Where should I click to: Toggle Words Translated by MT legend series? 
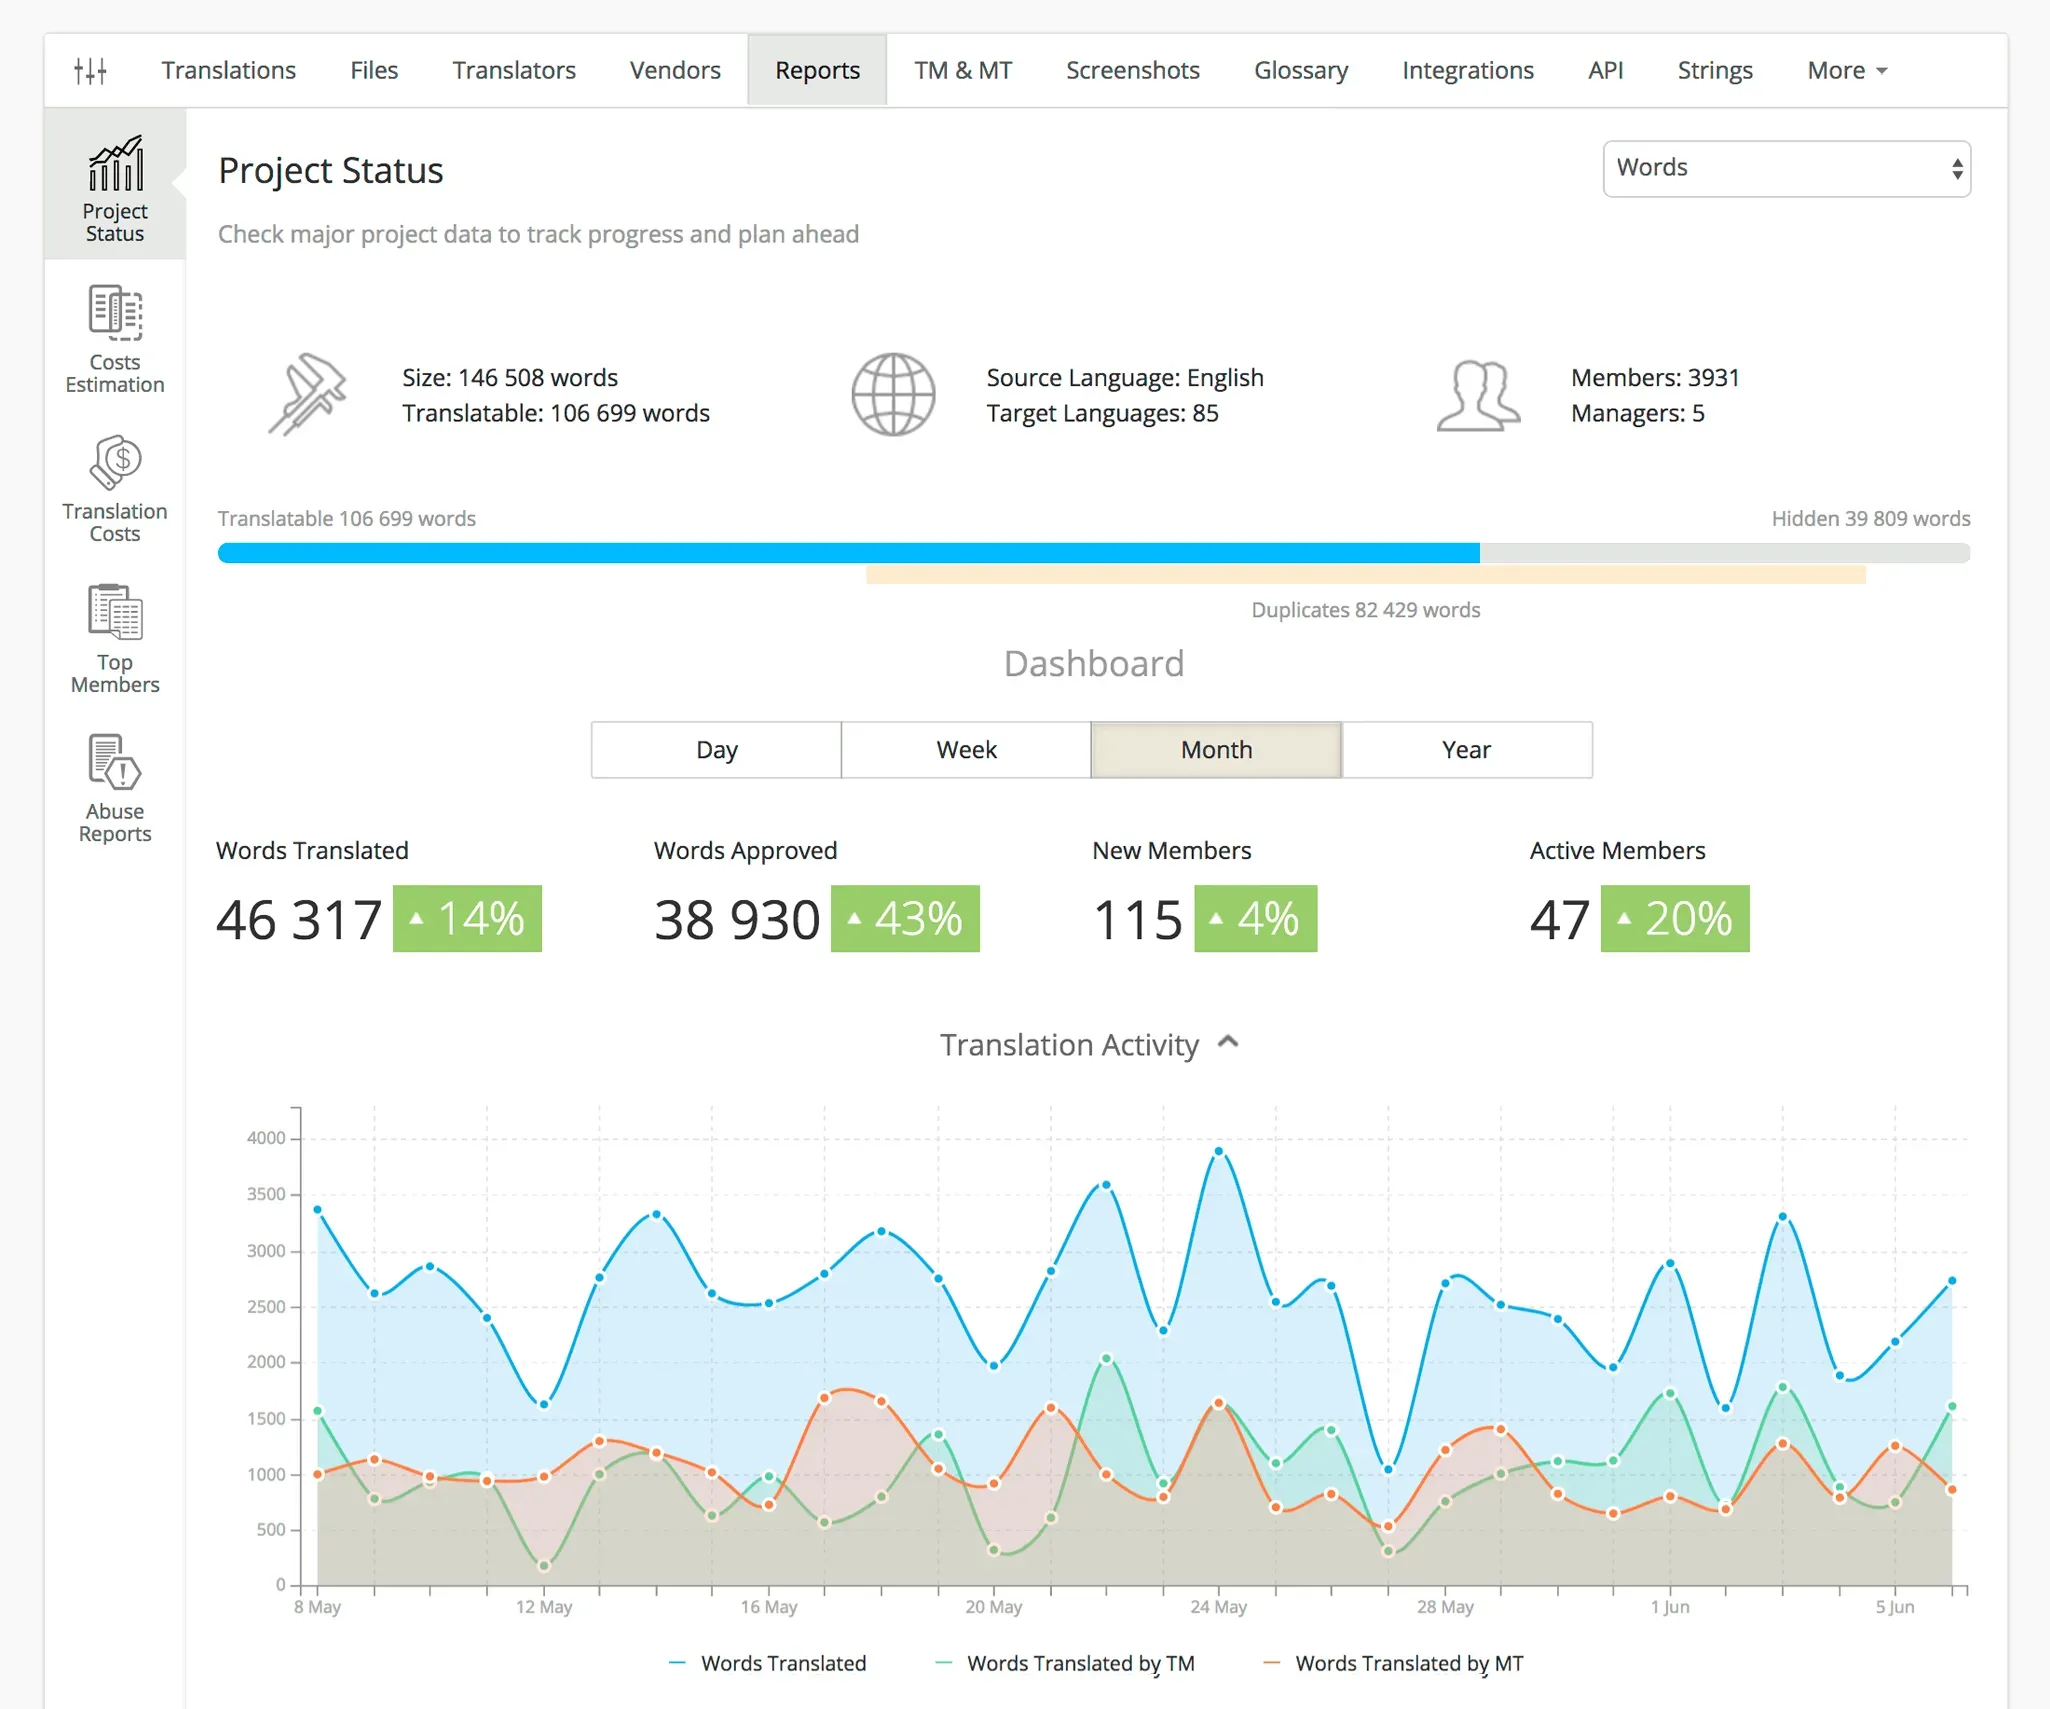1393,1663
